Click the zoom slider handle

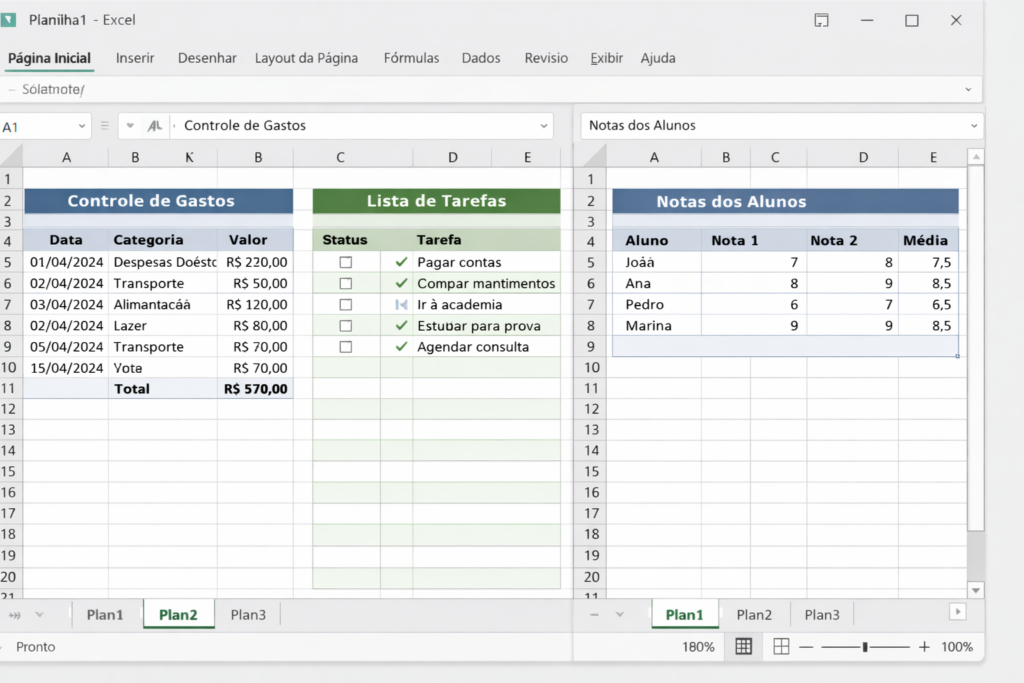tap(865, 647)
